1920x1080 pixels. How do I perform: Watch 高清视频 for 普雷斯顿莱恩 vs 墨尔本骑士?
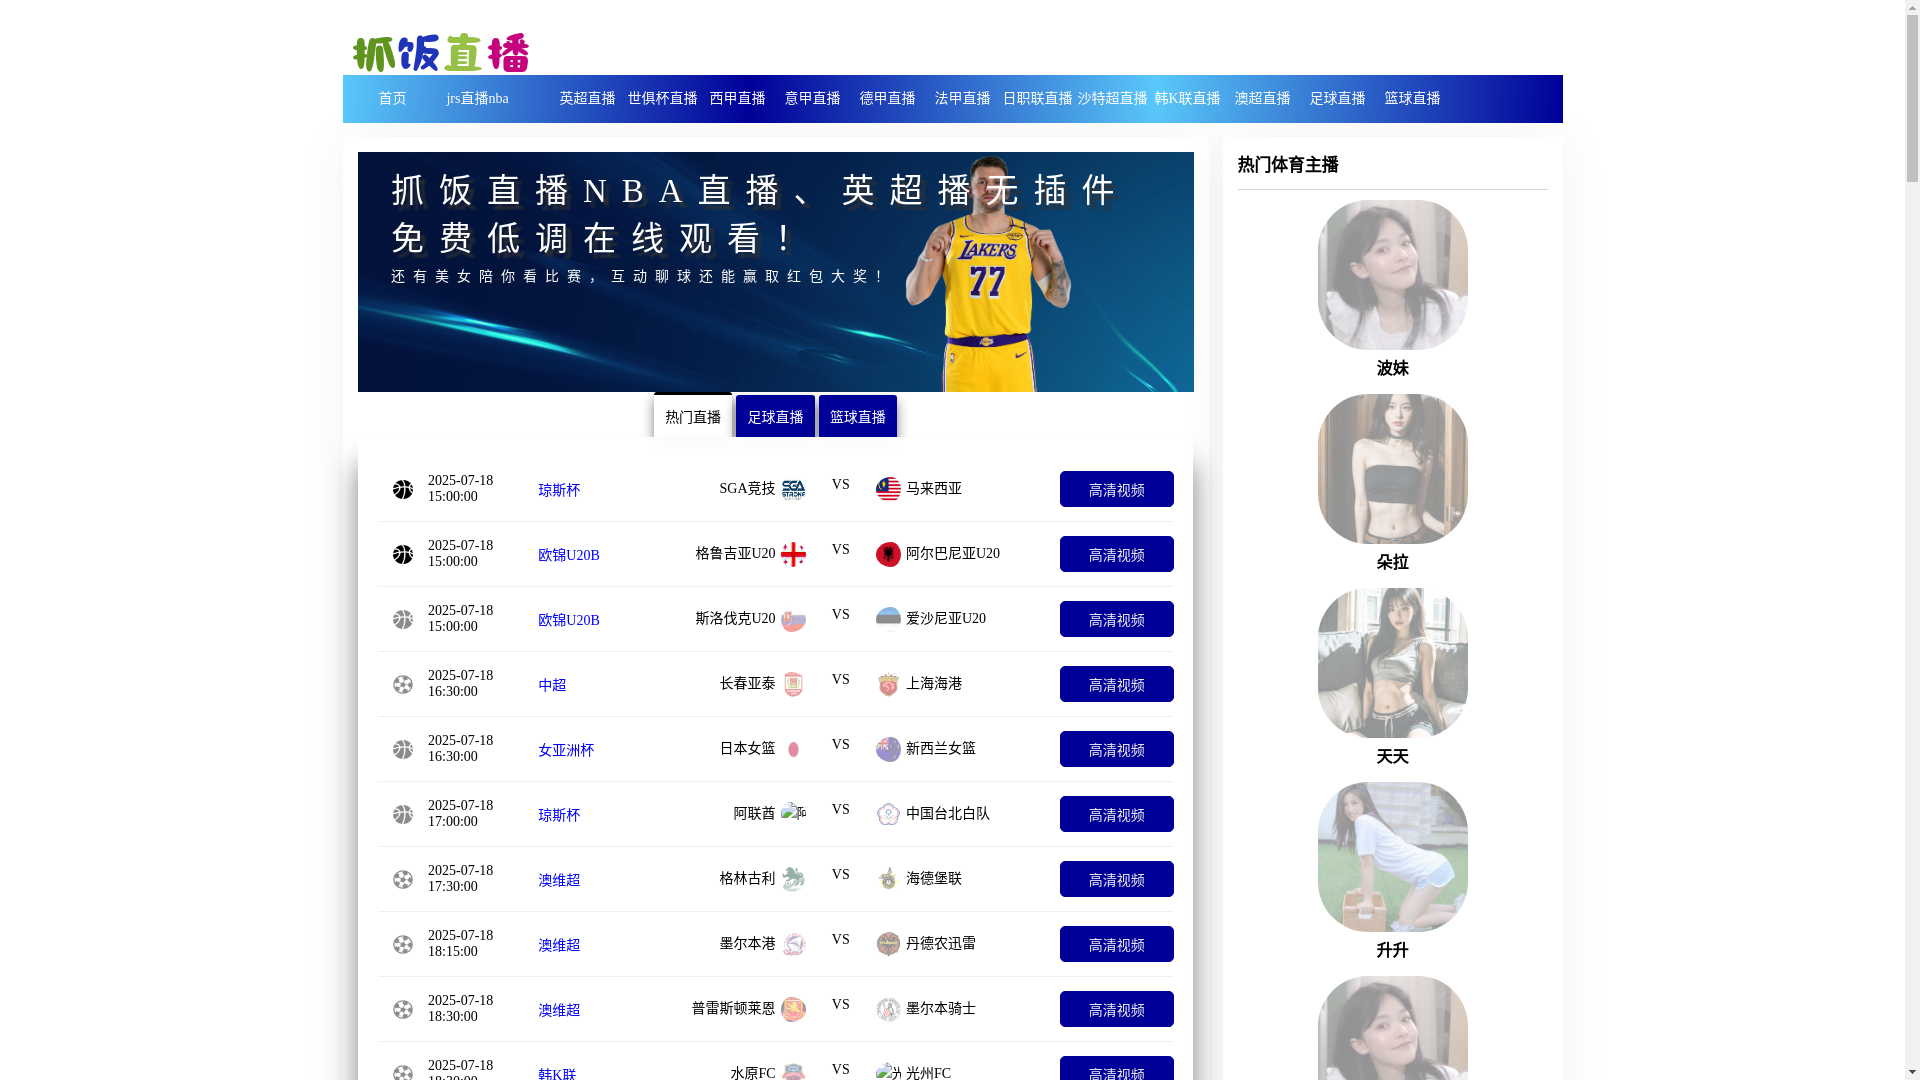[1116, 1009]
